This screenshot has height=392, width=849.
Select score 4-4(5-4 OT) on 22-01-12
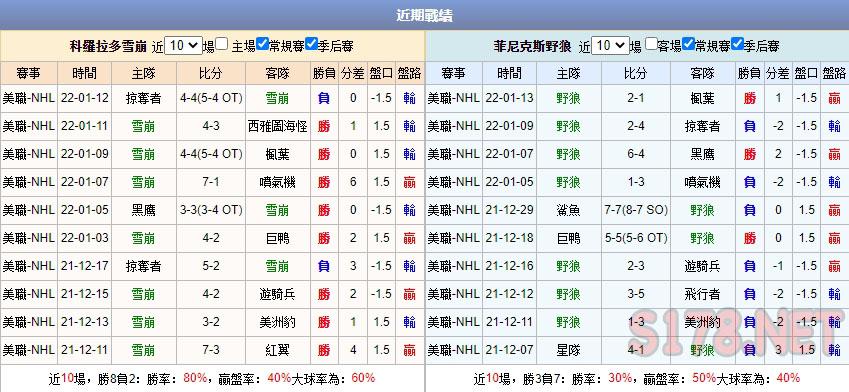pos(211,99)
